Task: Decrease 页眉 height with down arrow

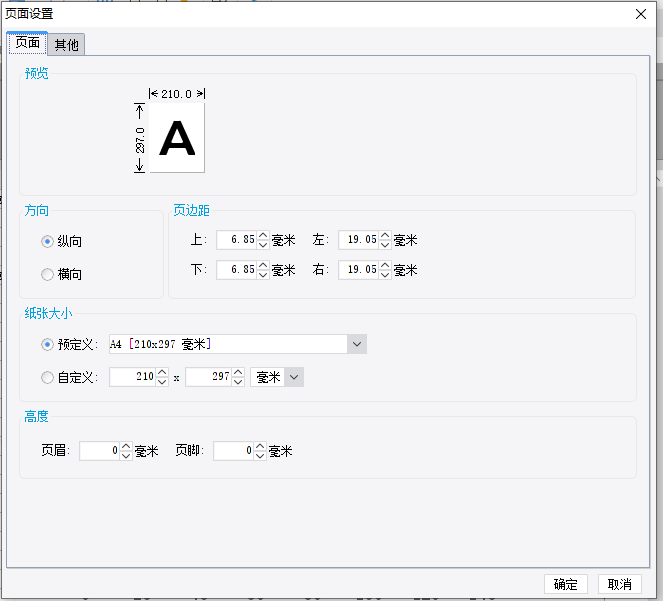Action: tap(126, 456)
